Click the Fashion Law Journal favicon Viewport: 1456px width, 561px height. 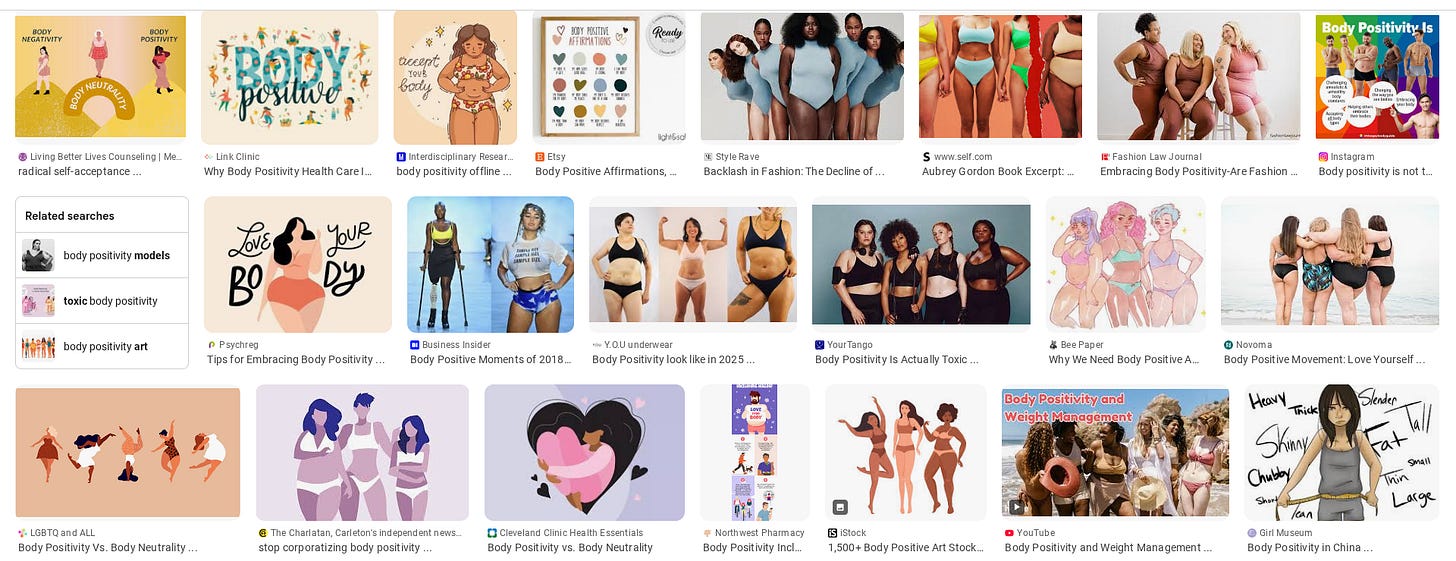click(x=1105, y=157)
